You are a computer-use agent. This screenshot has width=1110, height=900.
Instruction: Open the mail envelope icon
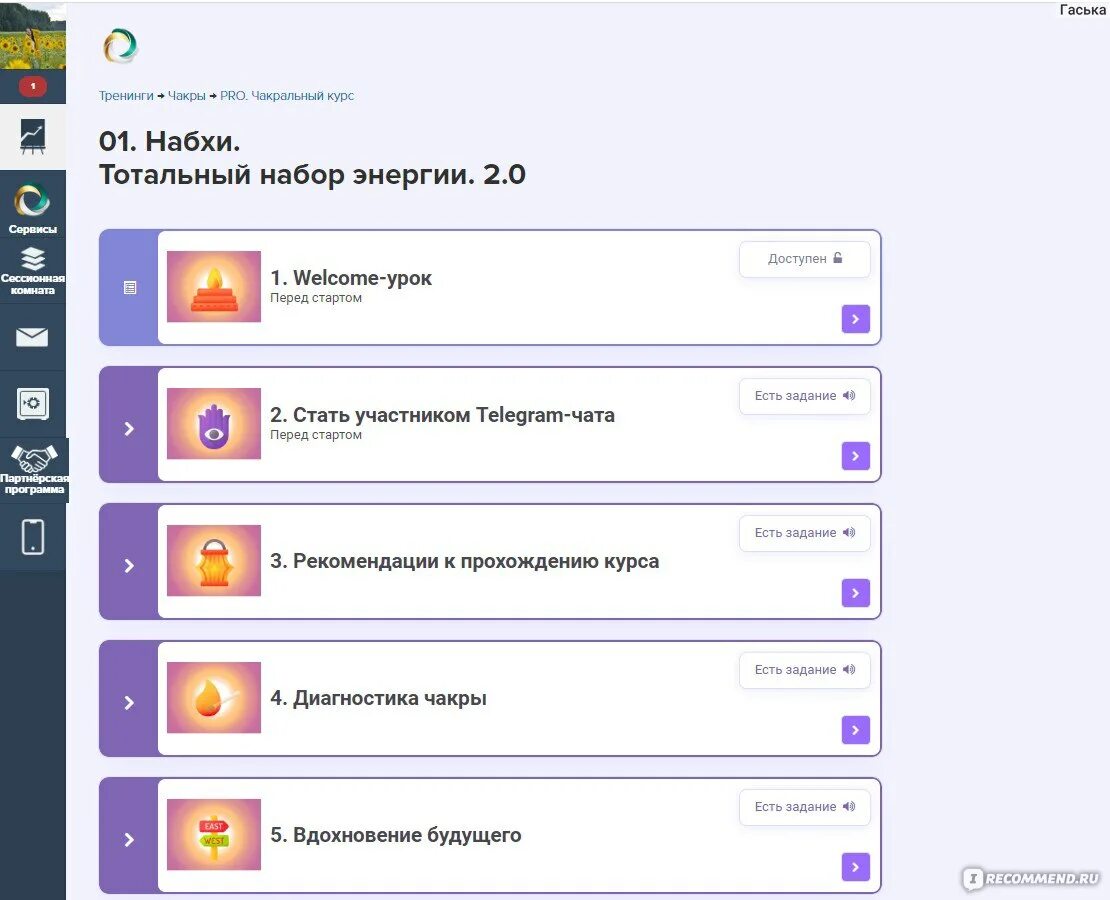tap(33, 337)
